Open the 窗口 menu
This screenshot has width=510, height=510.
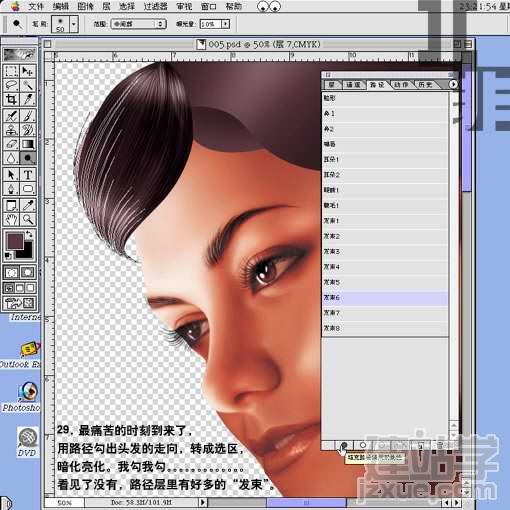tap(209, 6)
